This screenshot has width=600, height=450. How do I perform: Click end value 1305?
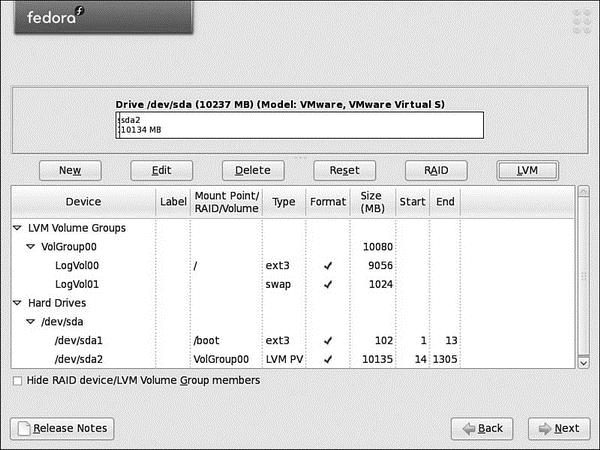click(x=445, y=359)
